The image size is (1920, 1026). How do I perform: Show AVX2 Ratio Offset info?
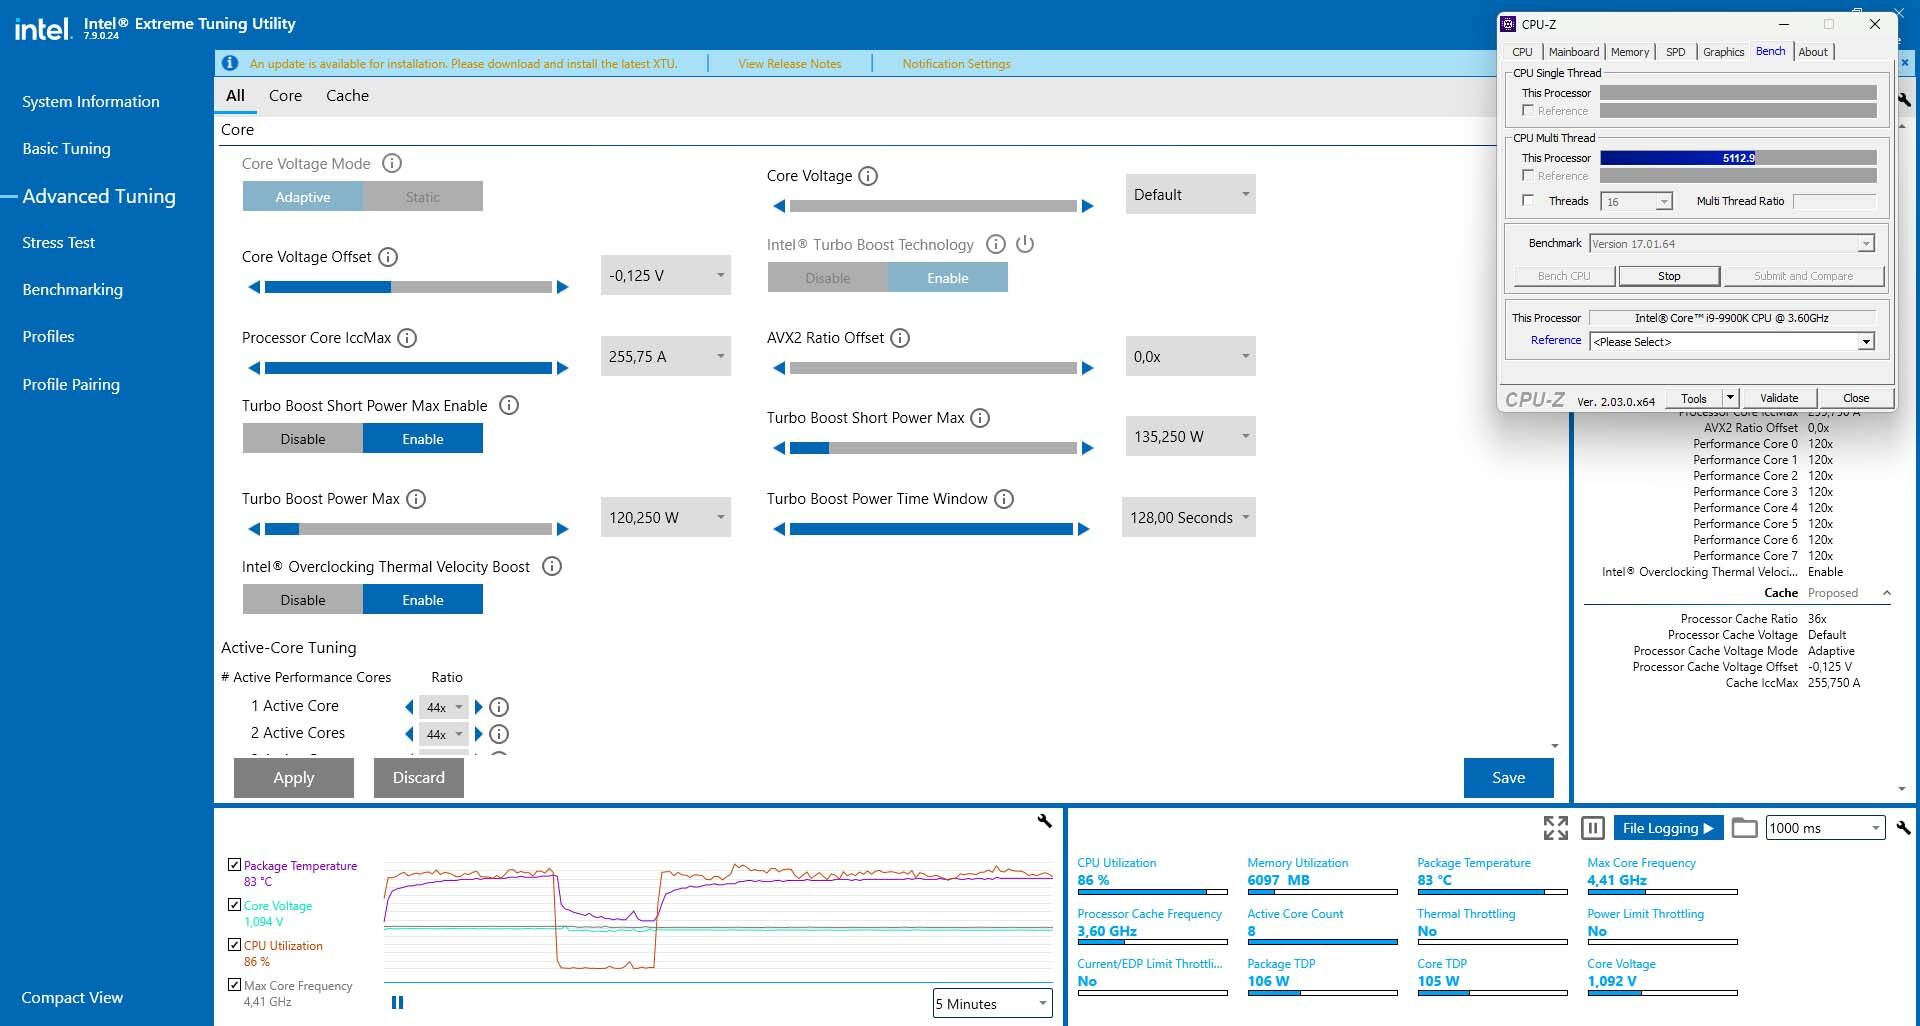point(900,338)
